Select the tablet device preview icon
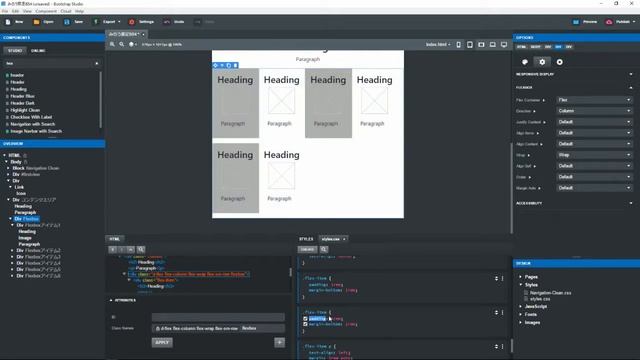This screenshot has height=360, width=640. [x=470, y=44]
